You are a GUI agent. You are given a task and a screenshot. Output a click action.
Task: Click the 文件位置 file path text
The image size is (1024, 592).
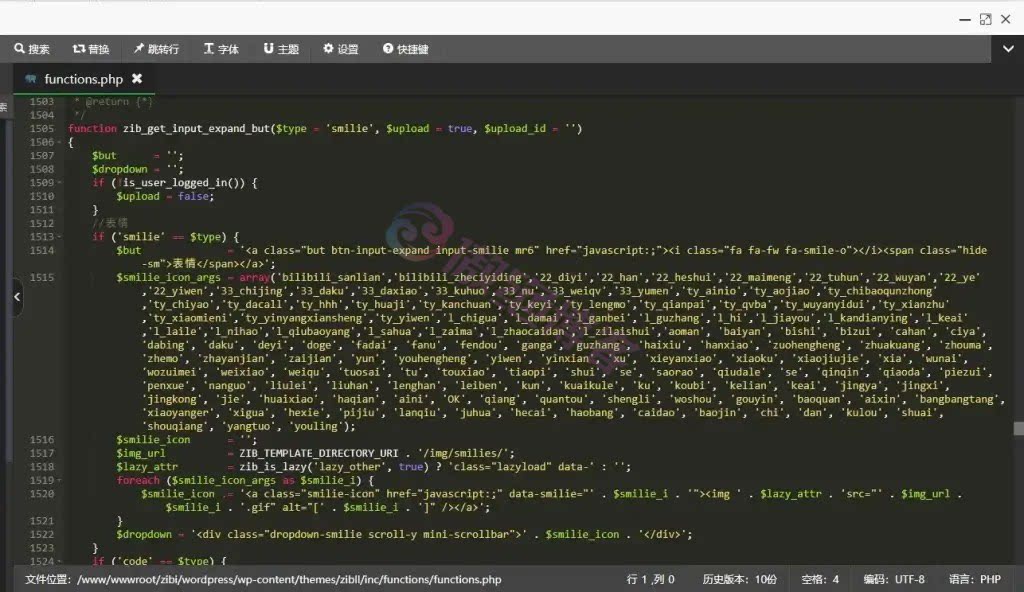[x=263, y=580]
